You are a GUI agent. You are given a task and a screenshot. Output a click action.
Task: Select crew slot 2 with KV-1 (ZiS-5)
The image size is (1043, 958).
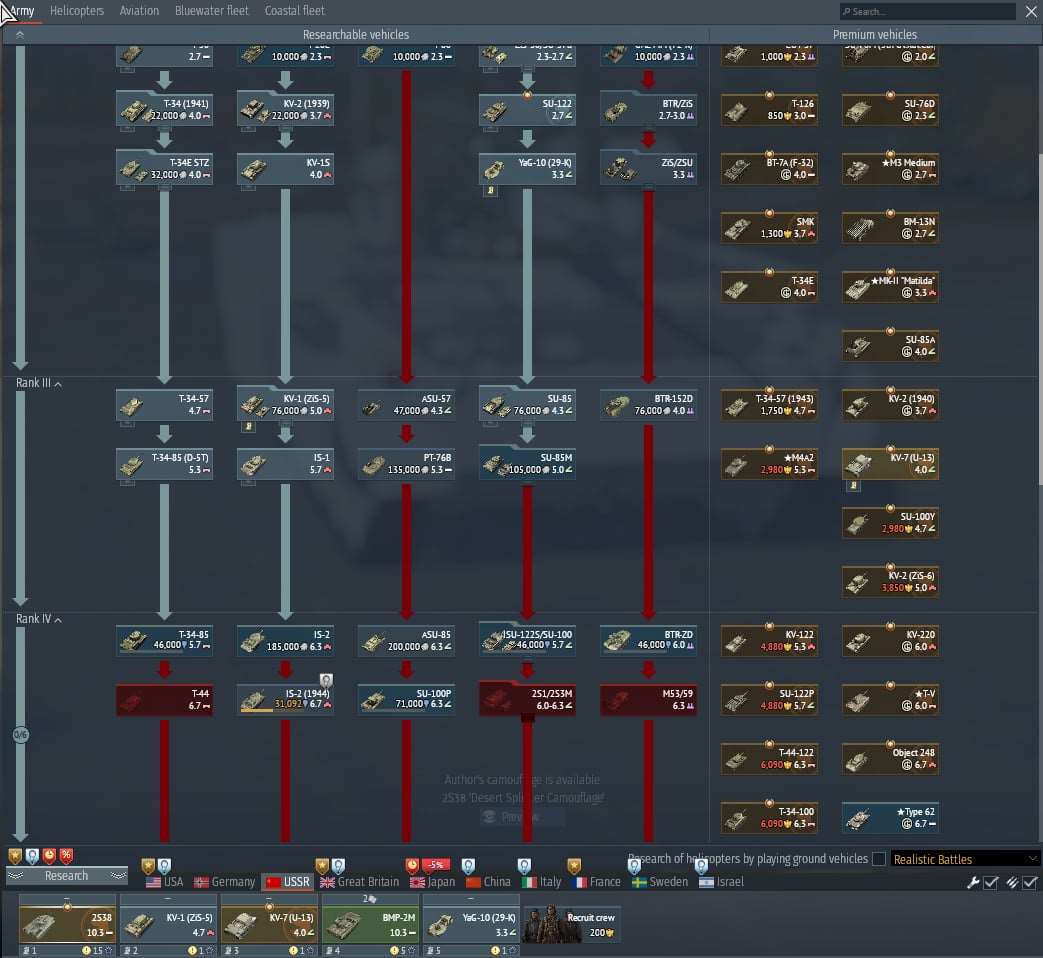[x=168, y=925]
